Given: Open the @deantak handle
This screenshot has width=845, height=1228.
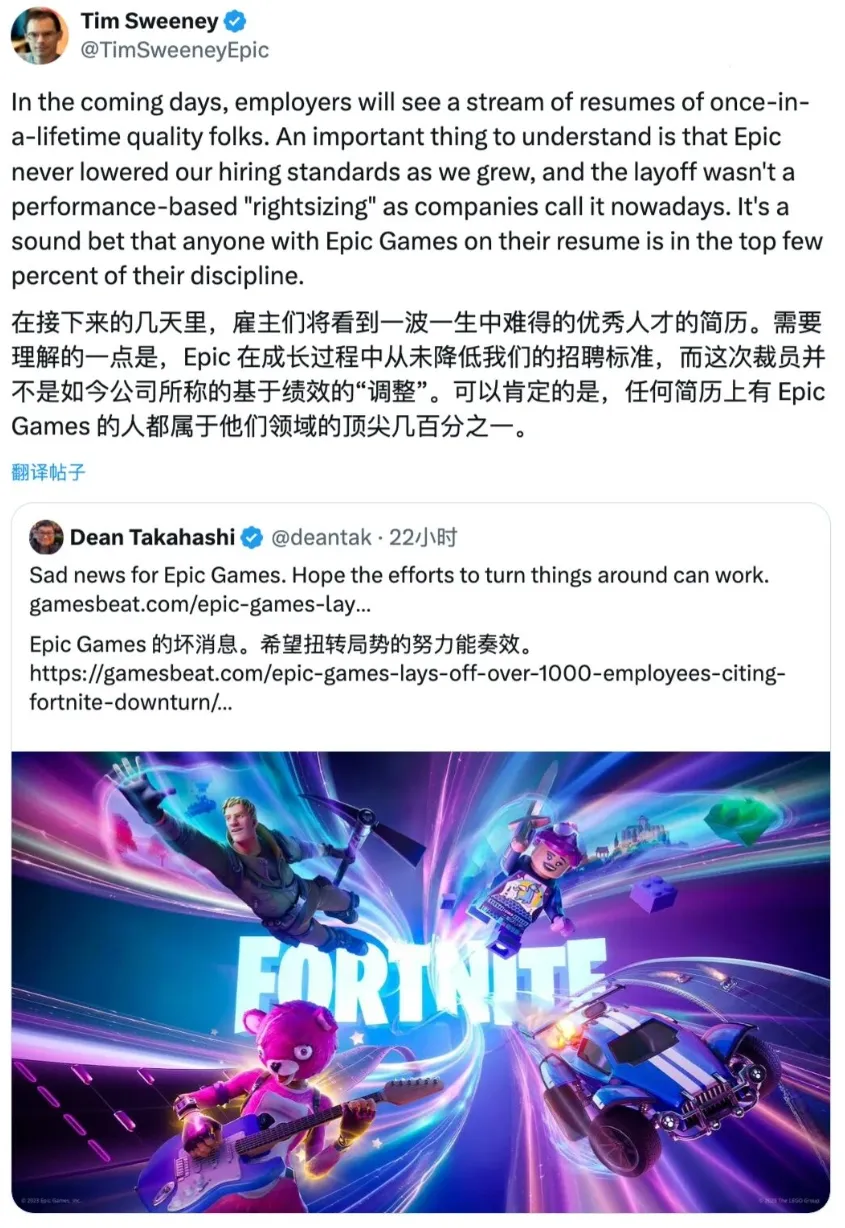Looking at the screenshot, I should point(317,537).
